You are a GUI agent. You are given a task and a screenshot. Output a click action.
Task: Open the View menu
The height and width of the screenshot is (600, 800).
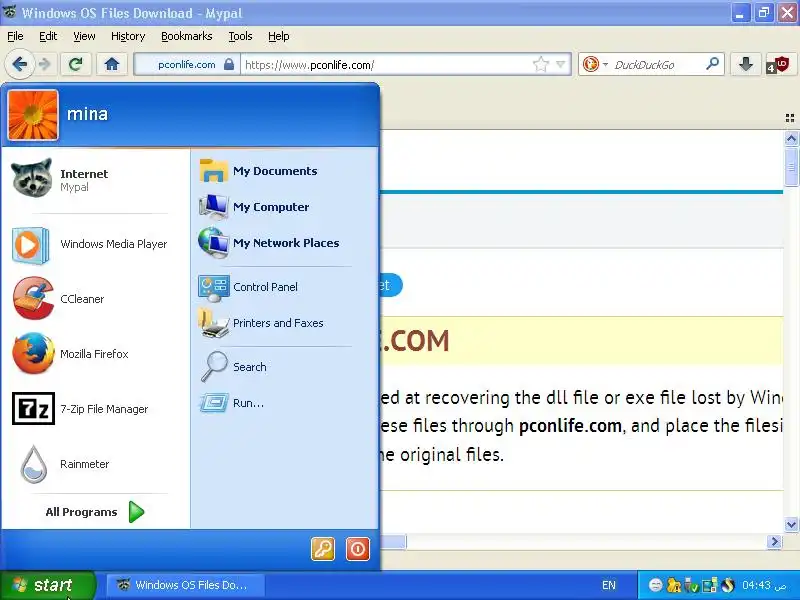click(x=84, y=36)
